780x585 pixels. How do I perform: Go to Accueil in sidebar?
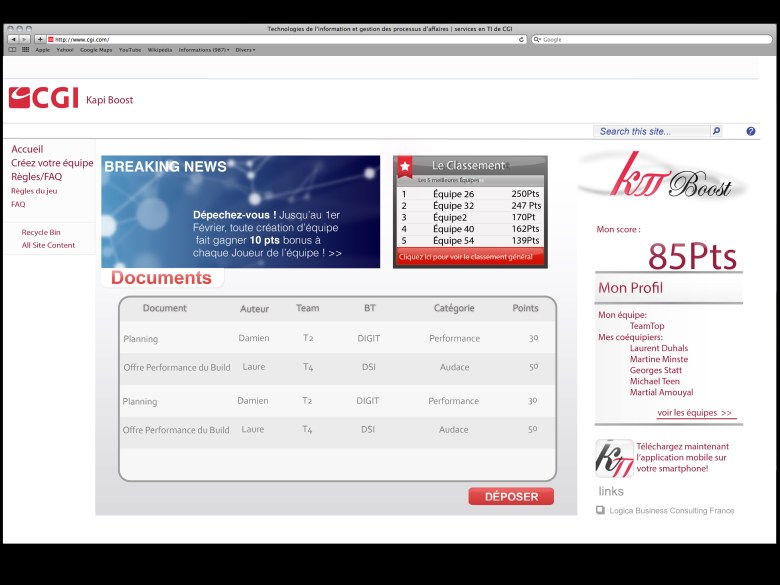pos(27,149)
